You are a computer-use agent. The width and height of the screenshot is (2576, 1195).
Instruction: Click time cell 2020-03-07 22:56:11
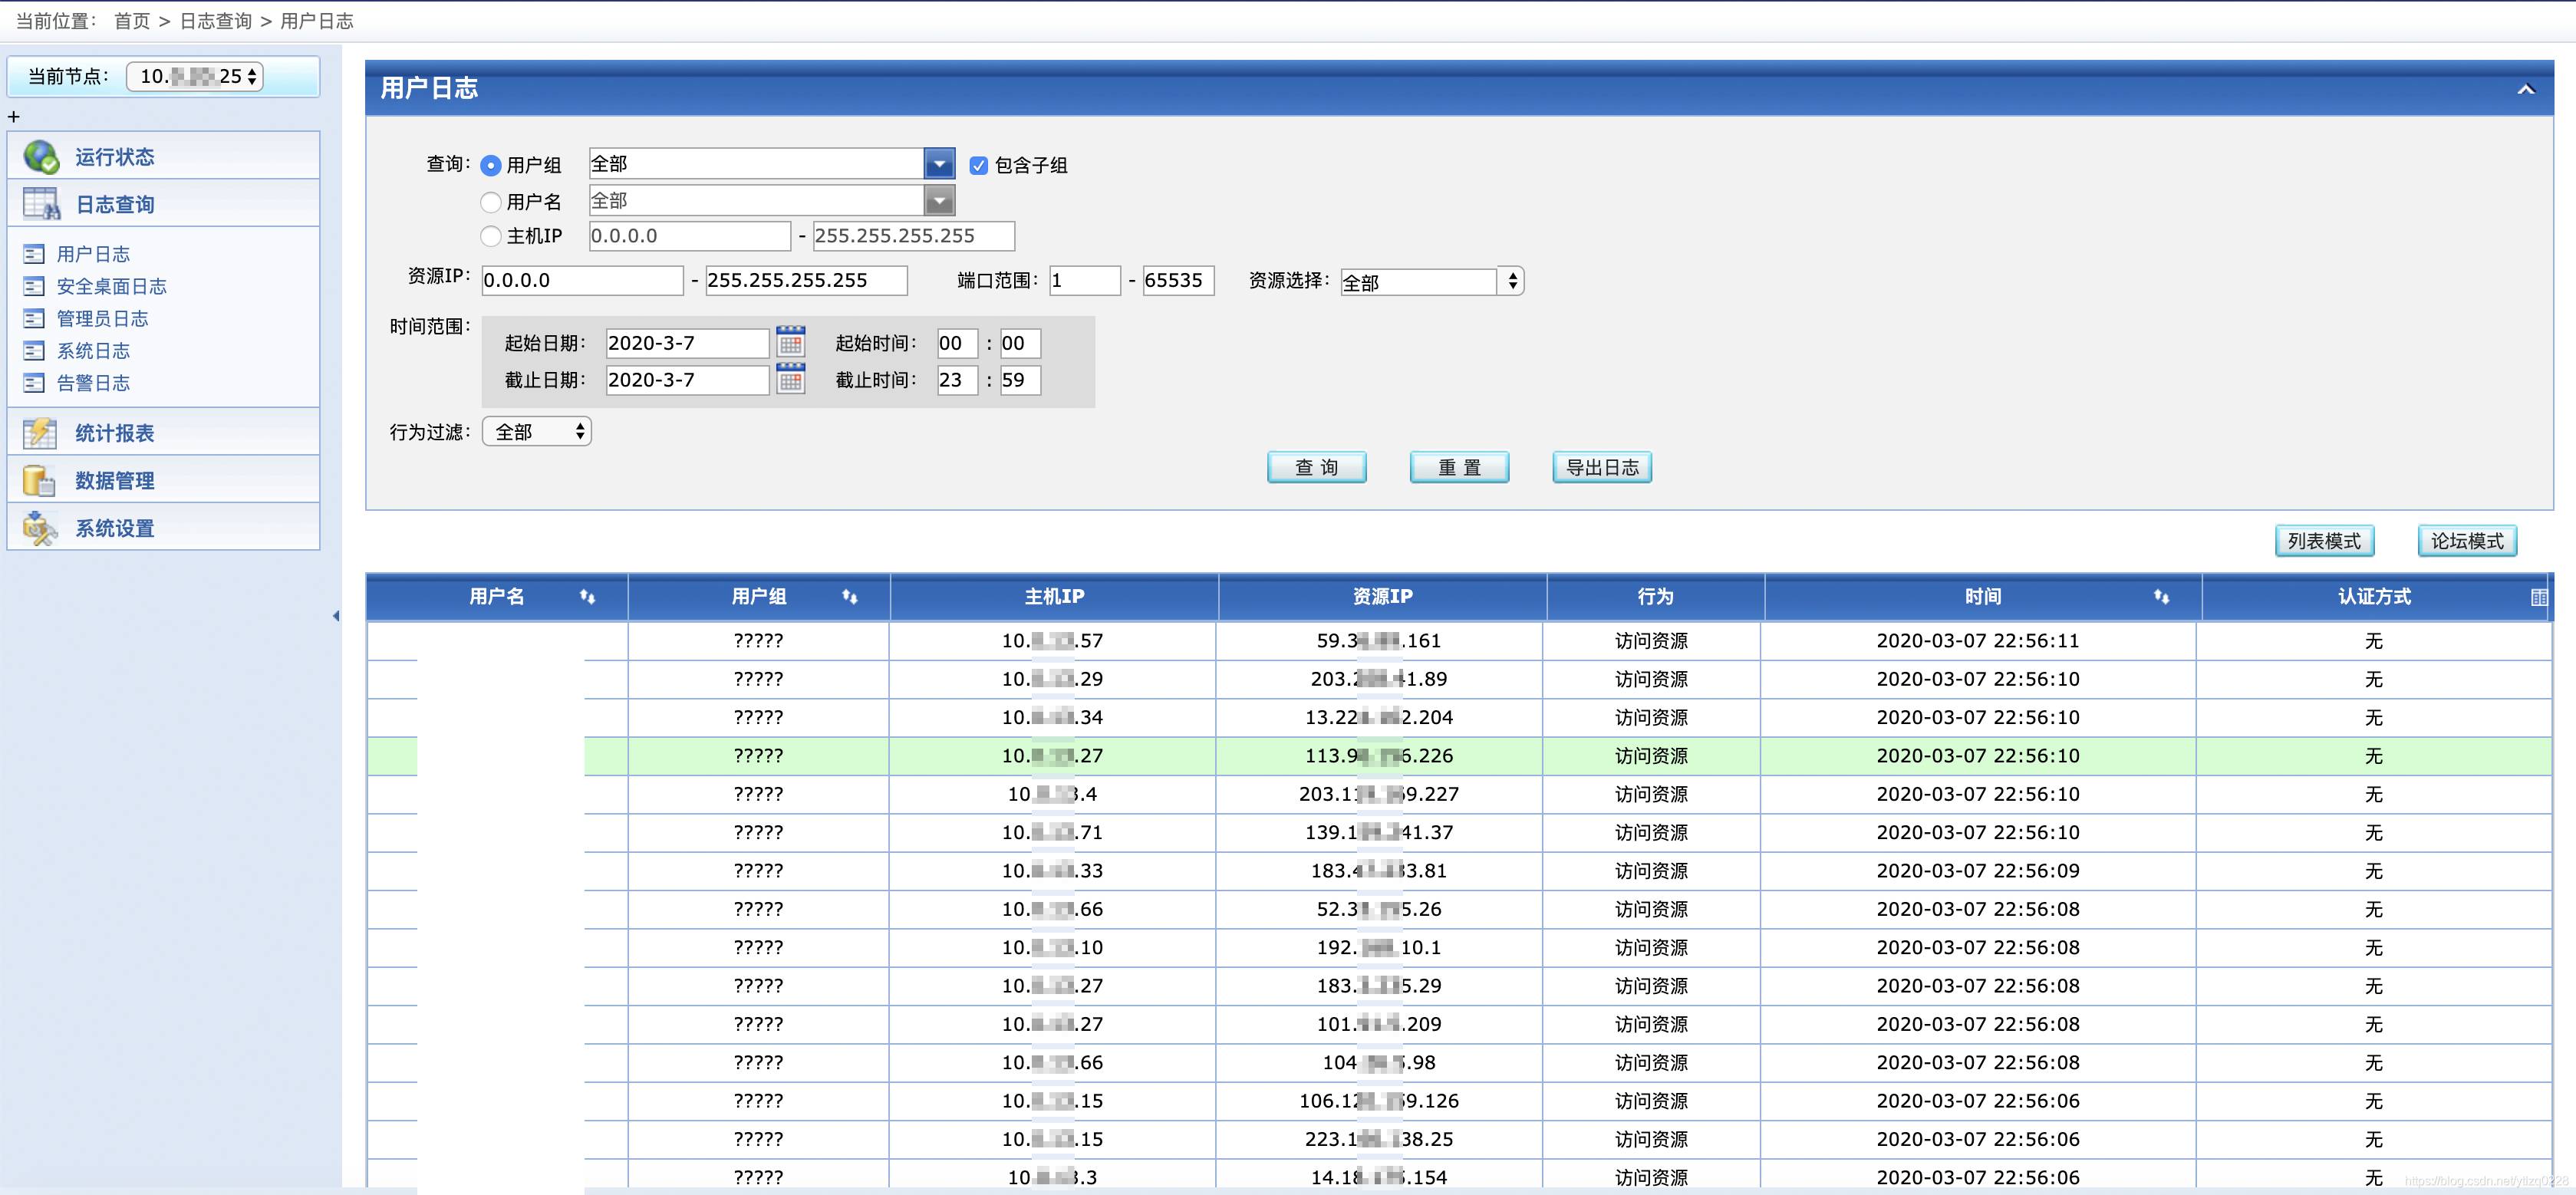point(1977,641)
